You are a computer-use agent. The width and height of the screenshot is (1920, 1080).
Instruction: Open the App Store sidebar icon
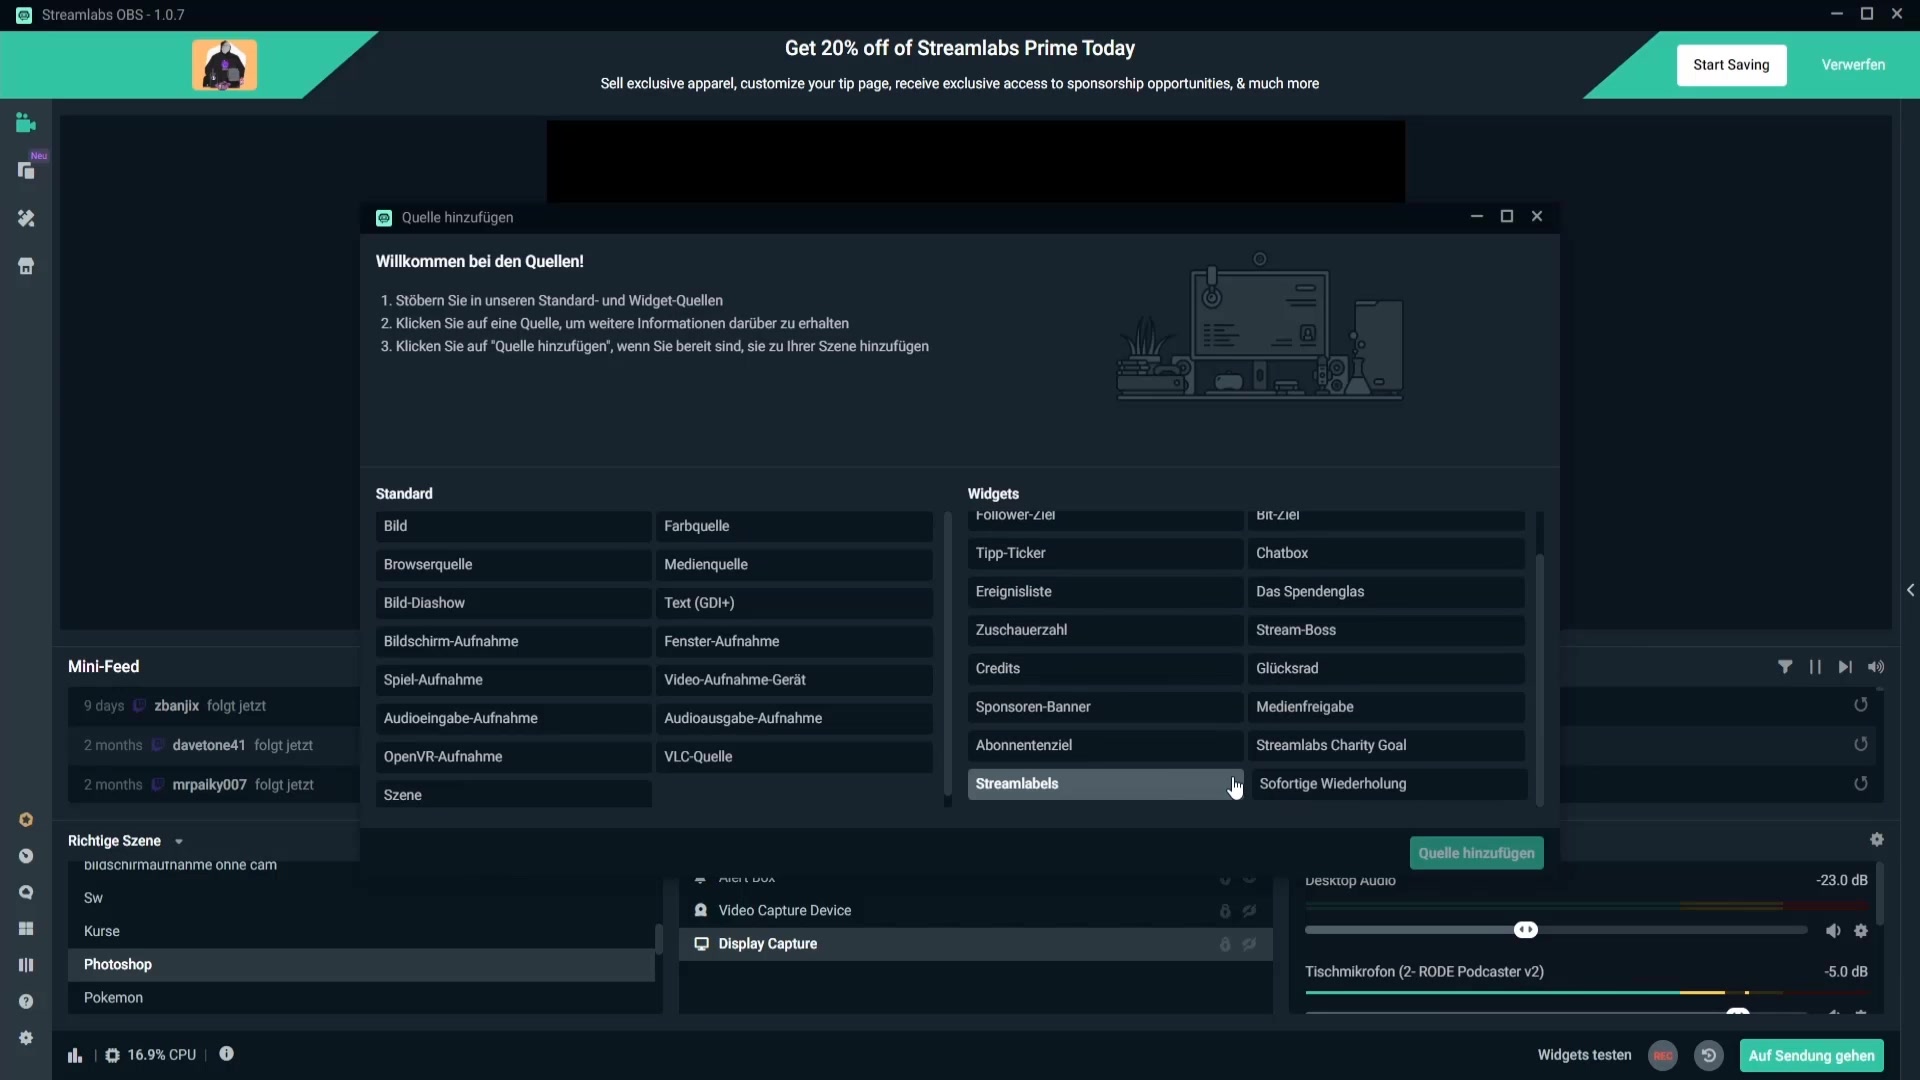tap(26, 266)
